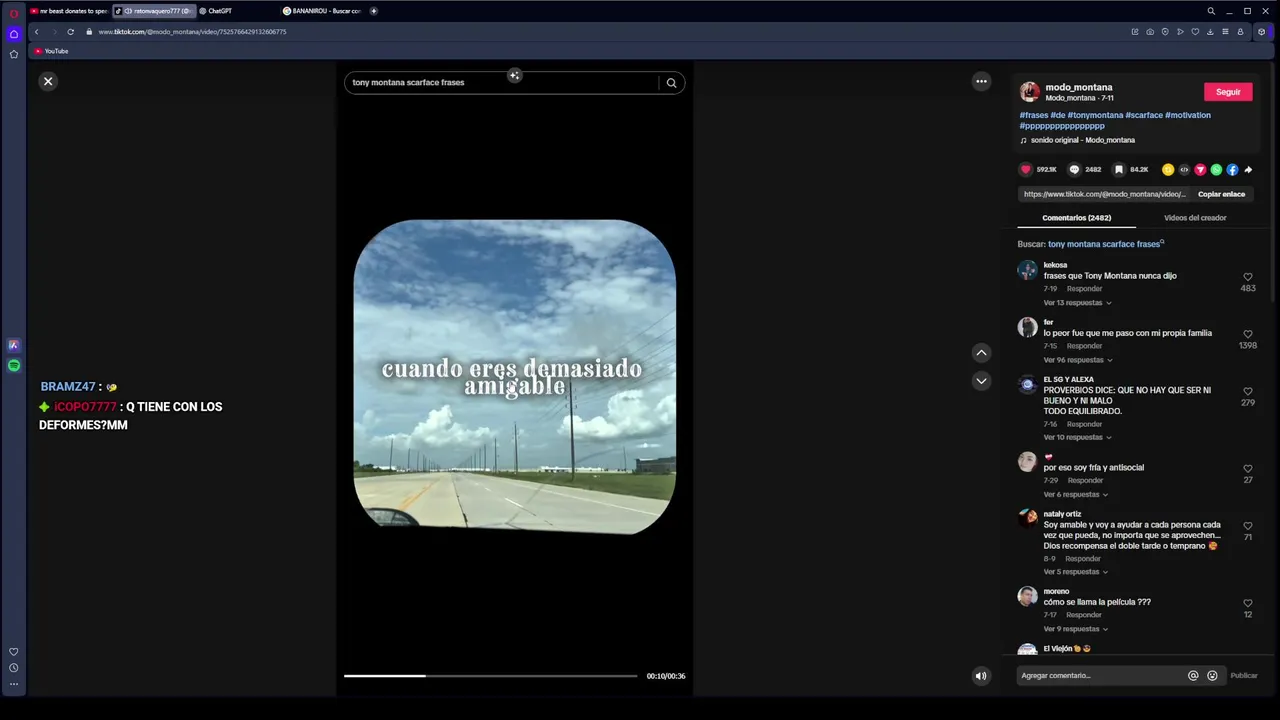This screenshot has width=1280, height=720.
Task: Open Opera sidebar home icon
Action: (x=14, y=34)
